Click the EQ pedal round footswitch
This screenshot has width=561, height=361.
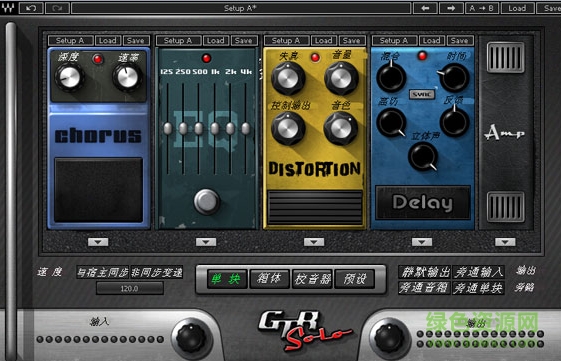(206, 202)
